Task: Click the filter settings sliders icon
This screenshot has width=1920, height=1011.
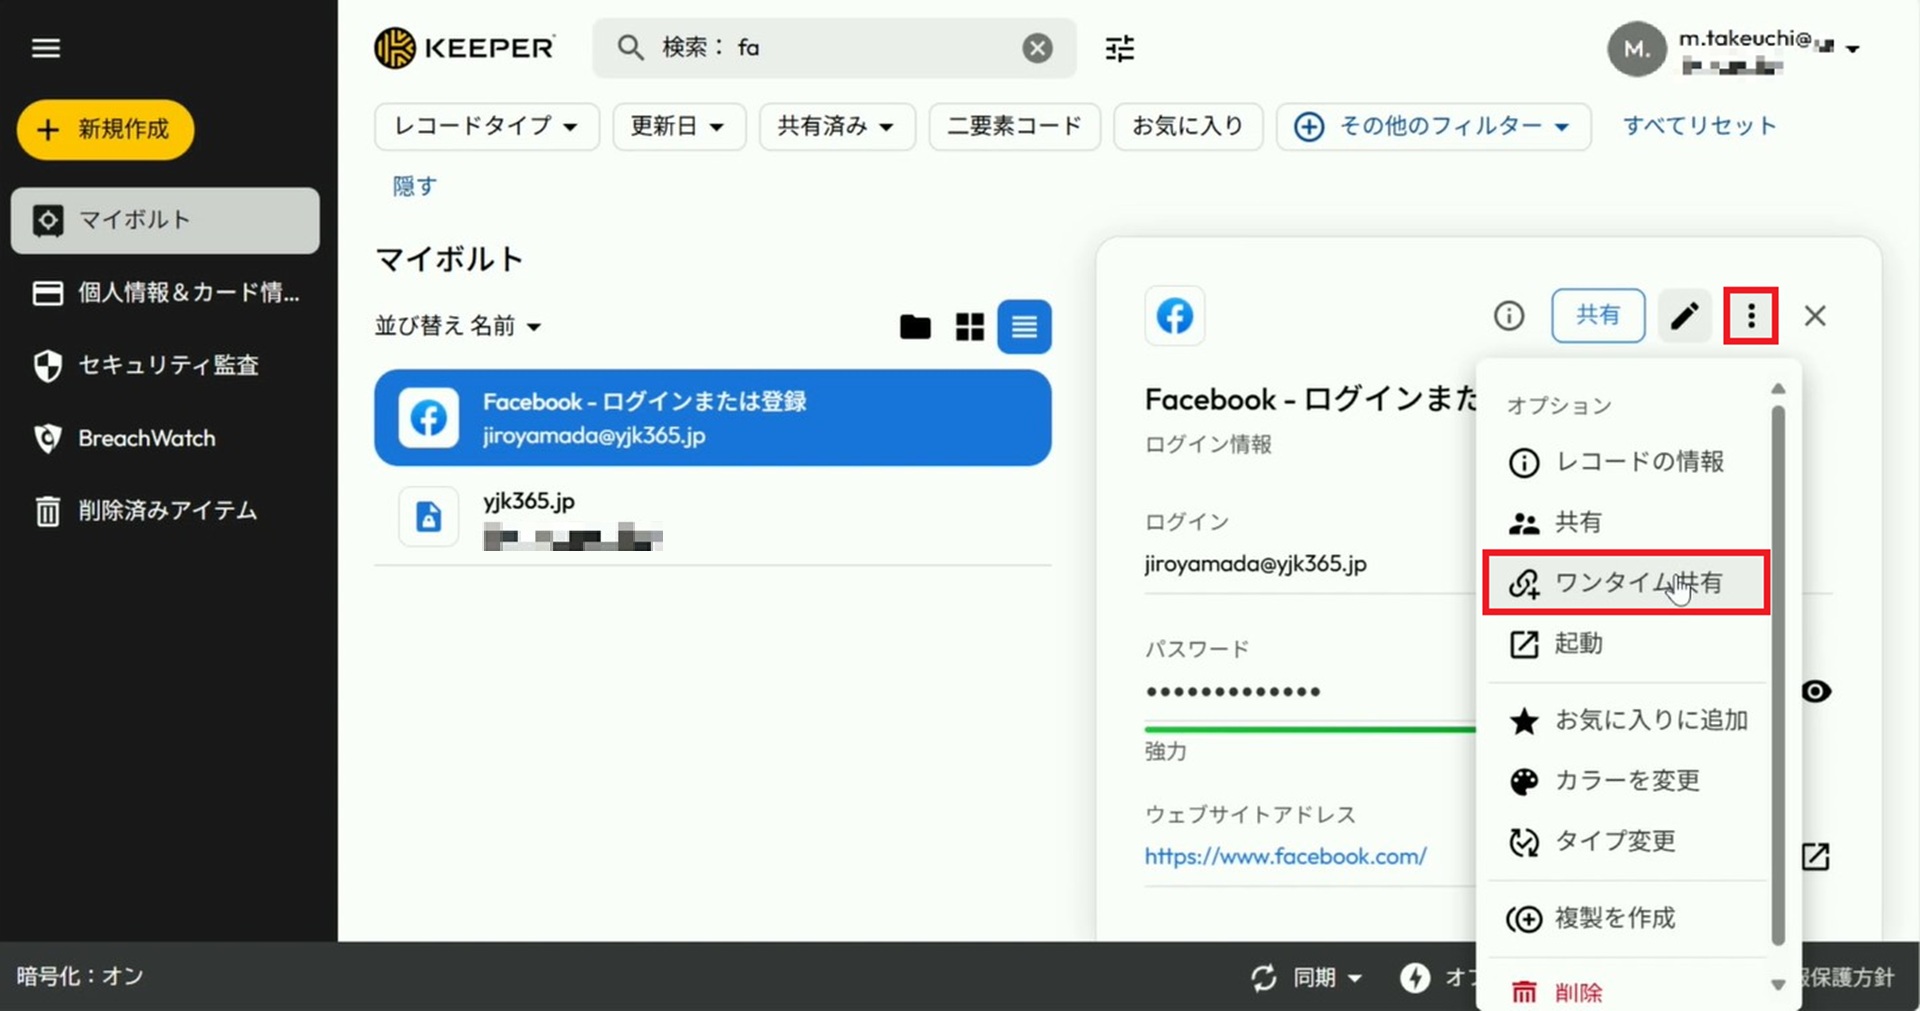Action: coord(1119,48)
